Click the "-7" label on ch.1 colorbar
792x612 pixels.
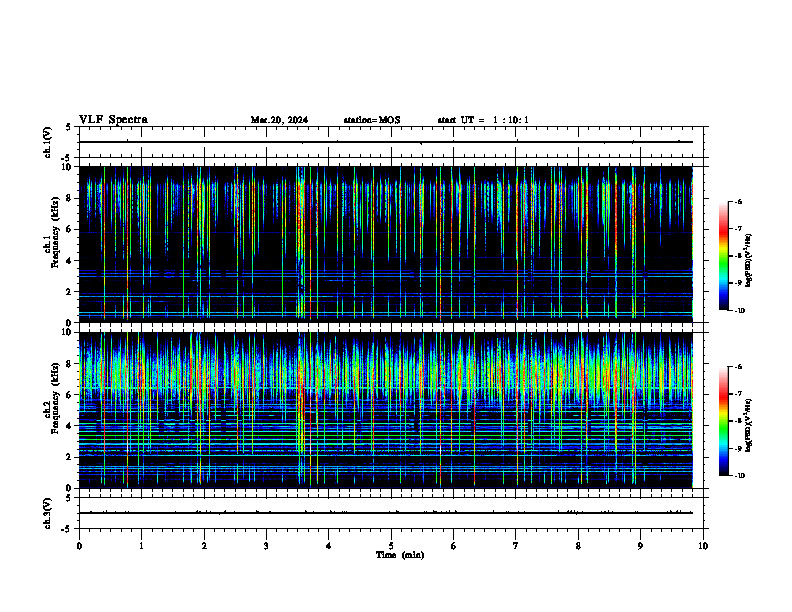coord(738,229)
